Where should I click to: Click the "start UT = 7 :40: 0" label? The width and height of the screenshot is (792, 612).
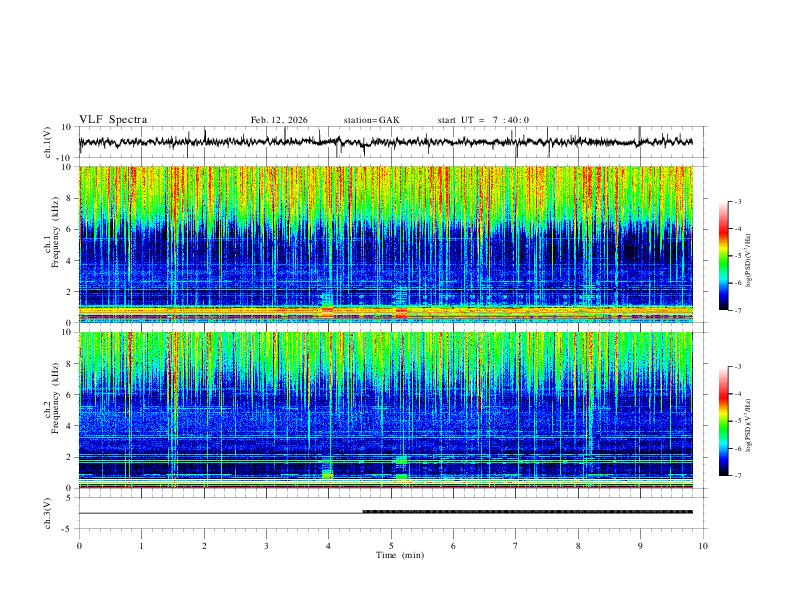pos(483,120)
